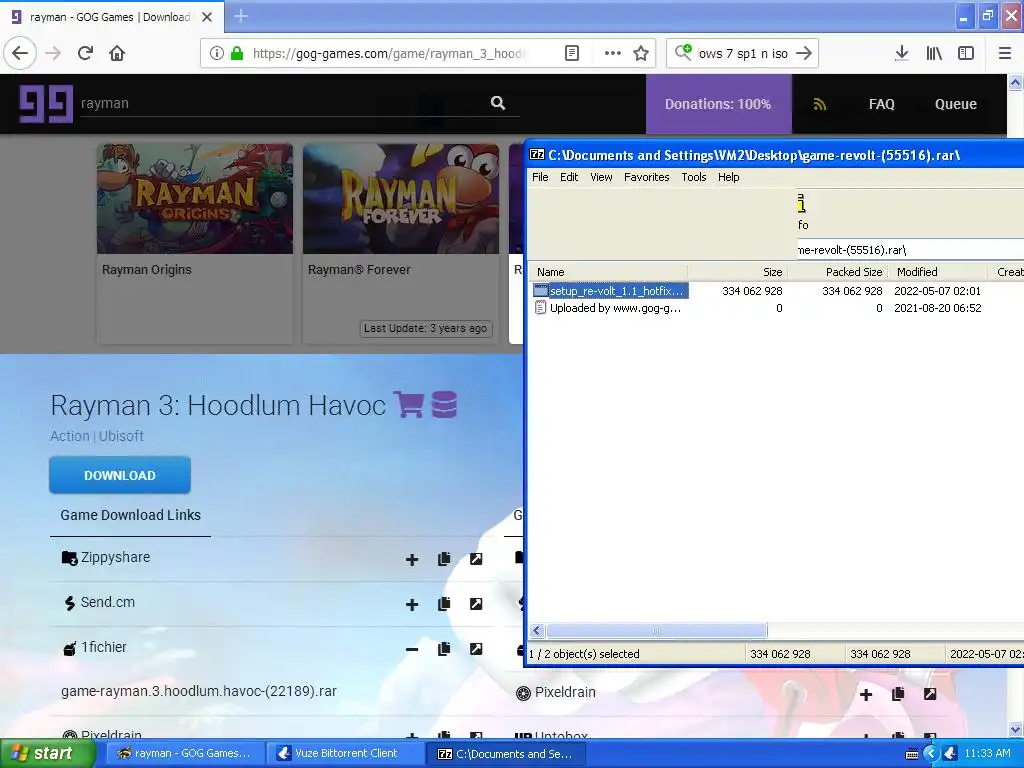Click the search magnifier on gog-games
Viewport: 1024px width, 768px height.
click(498, 103)
